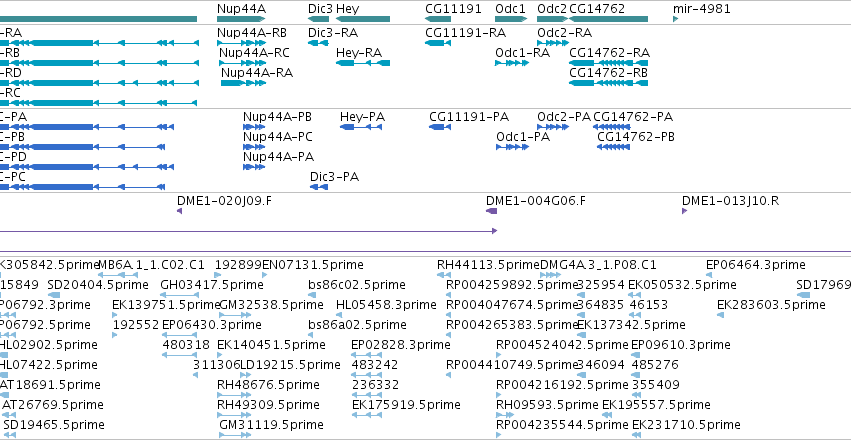Screen dimensions: 851x440
Task: Select EST EK231710.5prime
Action: click(636, 435)
